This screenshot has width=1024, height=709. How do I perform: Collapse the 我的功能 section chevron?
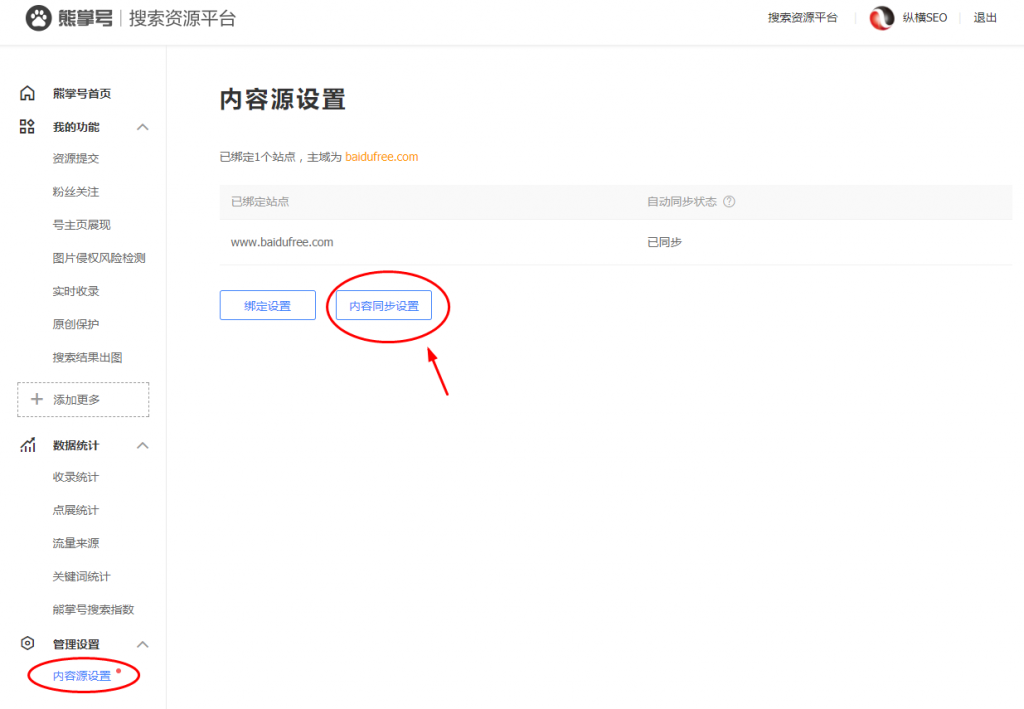141,127
